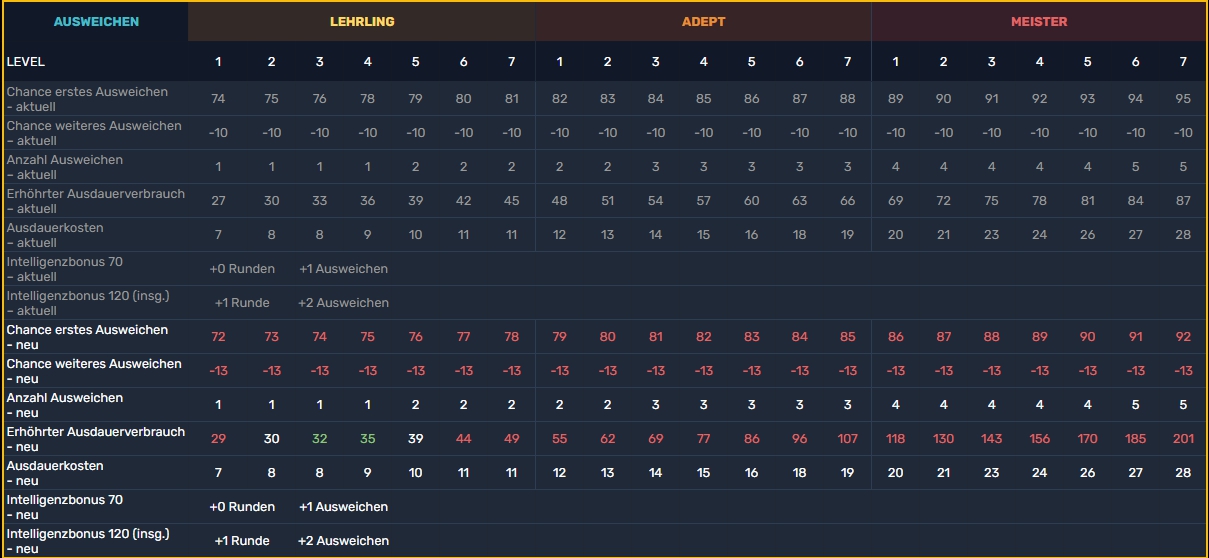Open the ADEPT column group header

[x=703, y=21]
